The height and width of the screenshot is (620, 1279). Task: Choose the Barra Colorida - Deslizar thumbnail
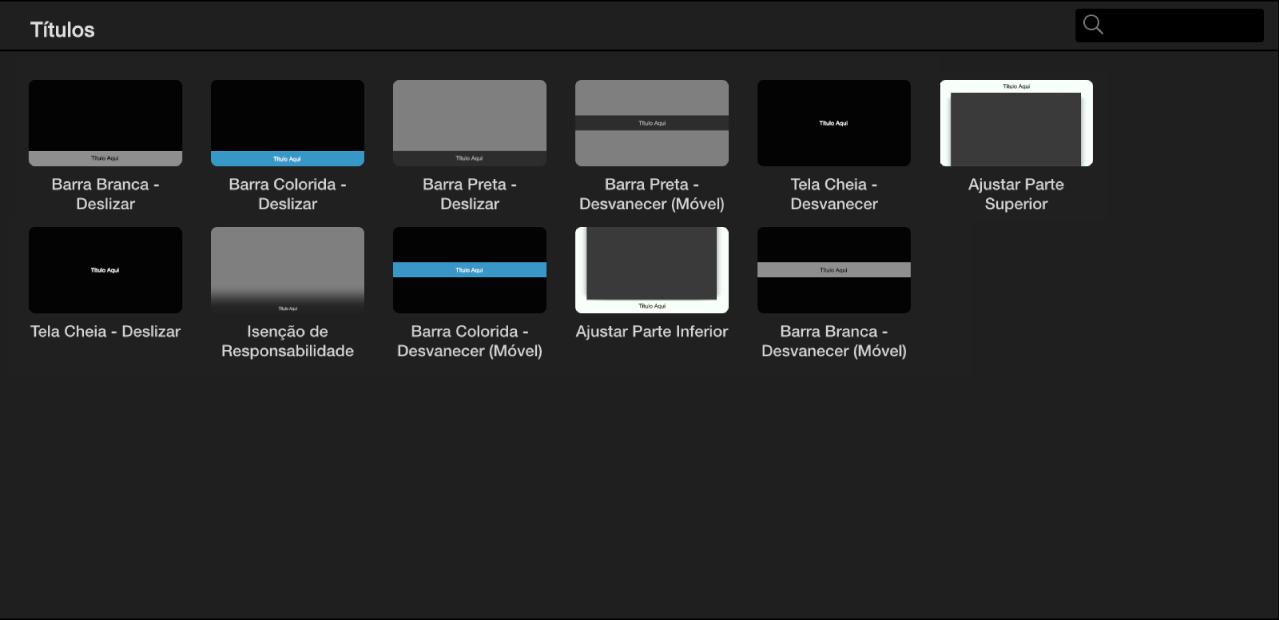(287, 123)
